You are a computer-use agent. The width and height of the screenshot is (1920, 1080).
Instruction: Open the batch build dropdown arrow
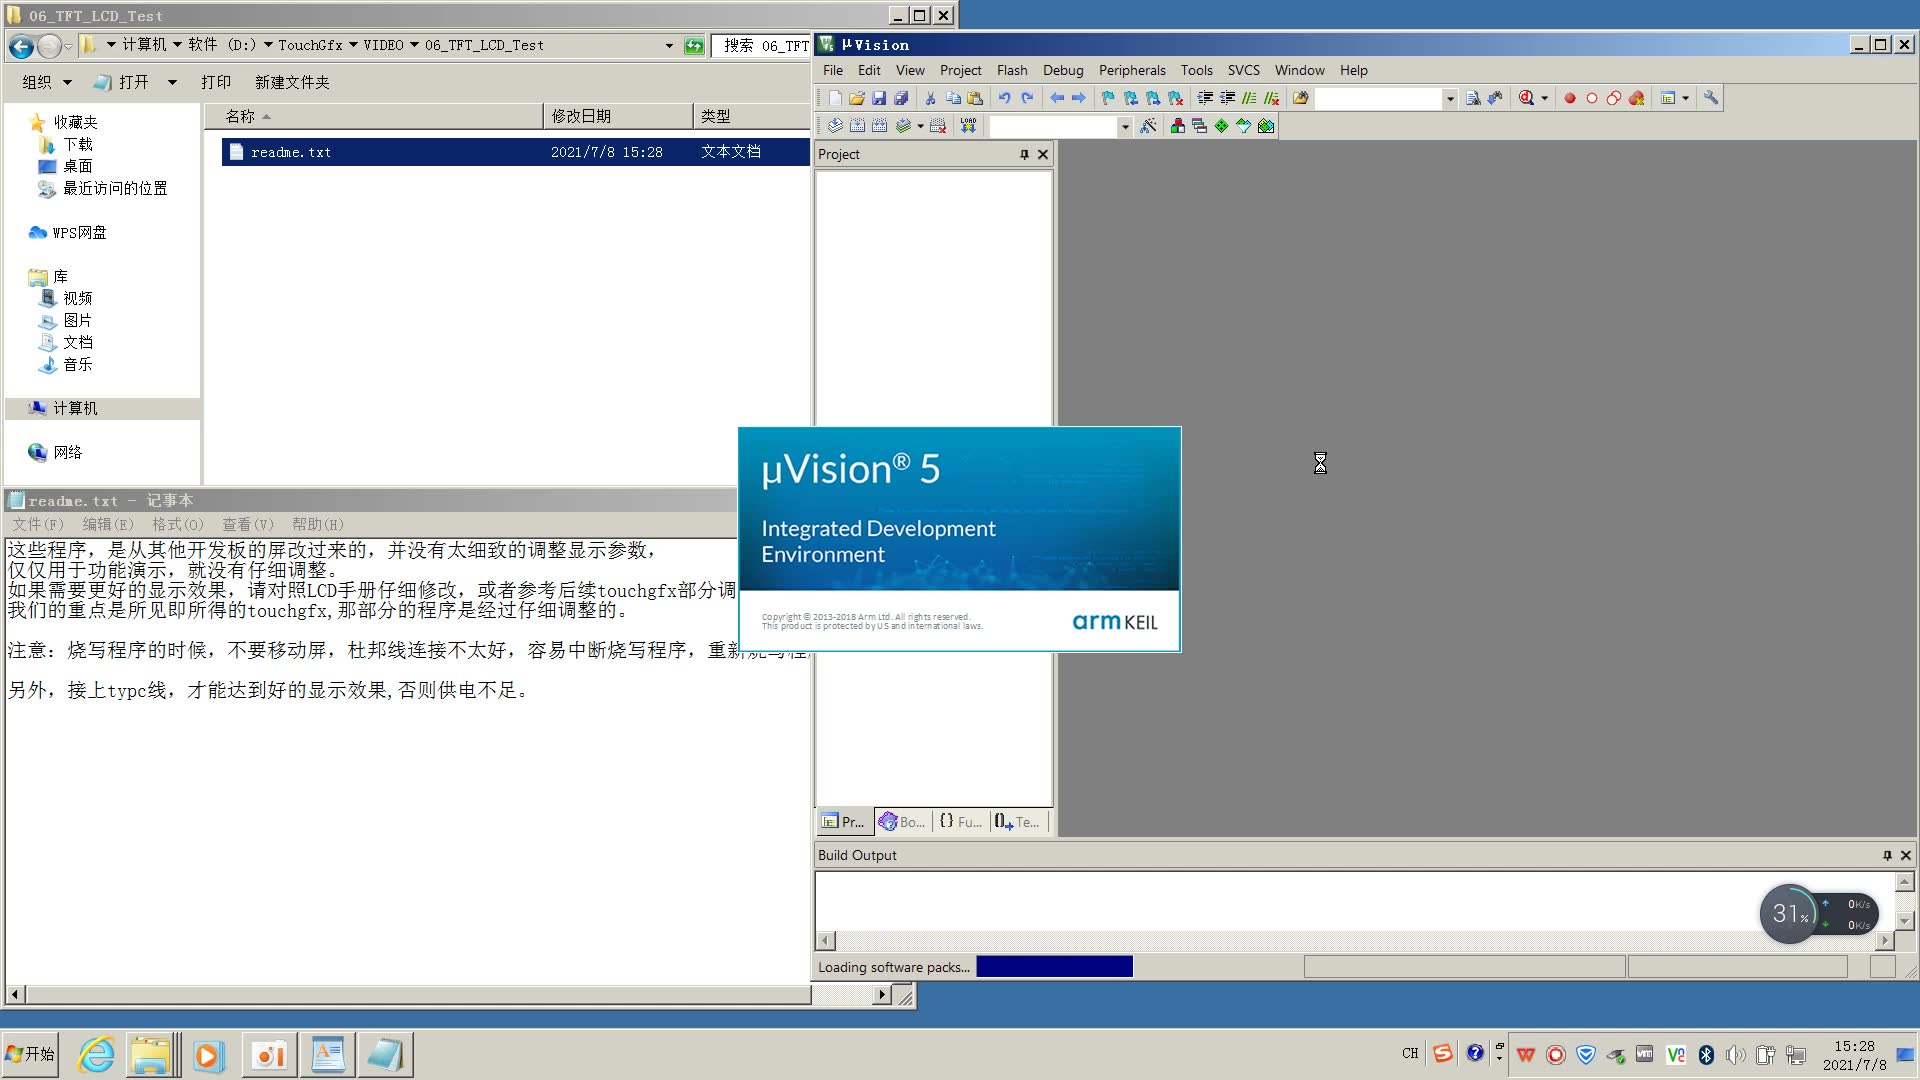(920, 126)
